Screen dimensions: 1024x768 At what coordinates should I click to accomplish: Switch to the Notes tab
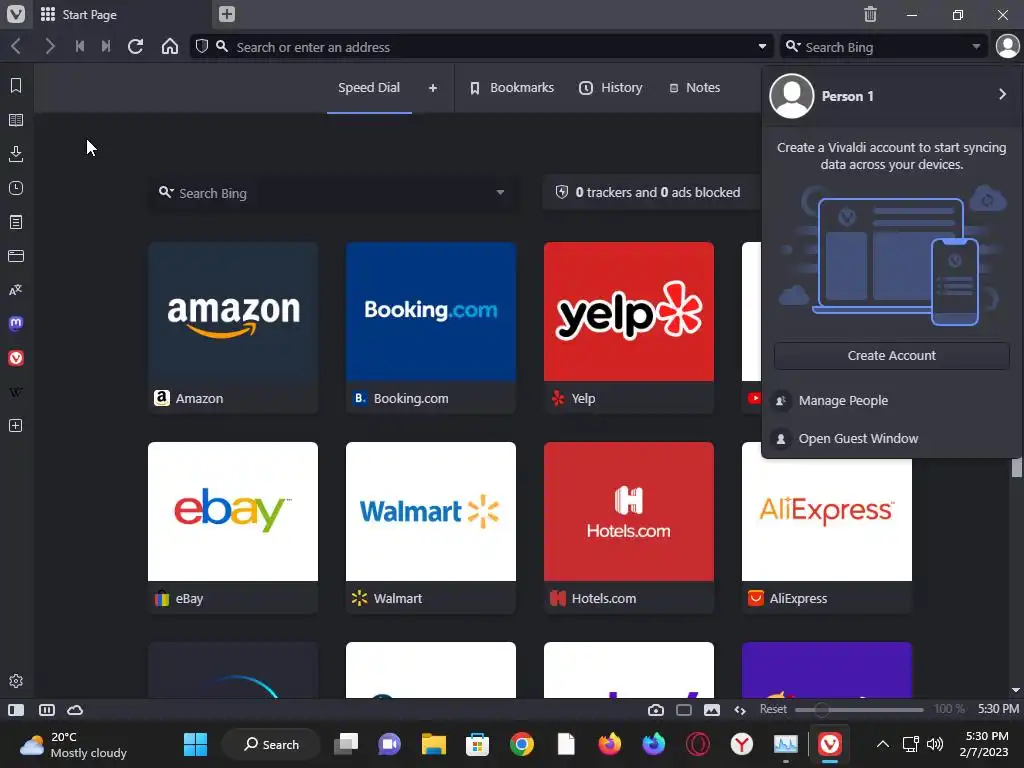tap(695, 88)
